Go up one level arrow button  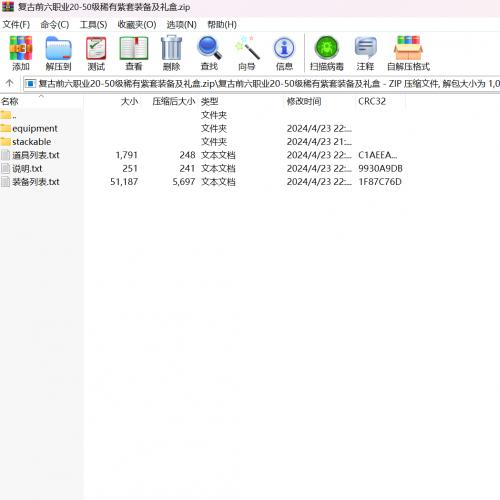click(x=9, y=83)
